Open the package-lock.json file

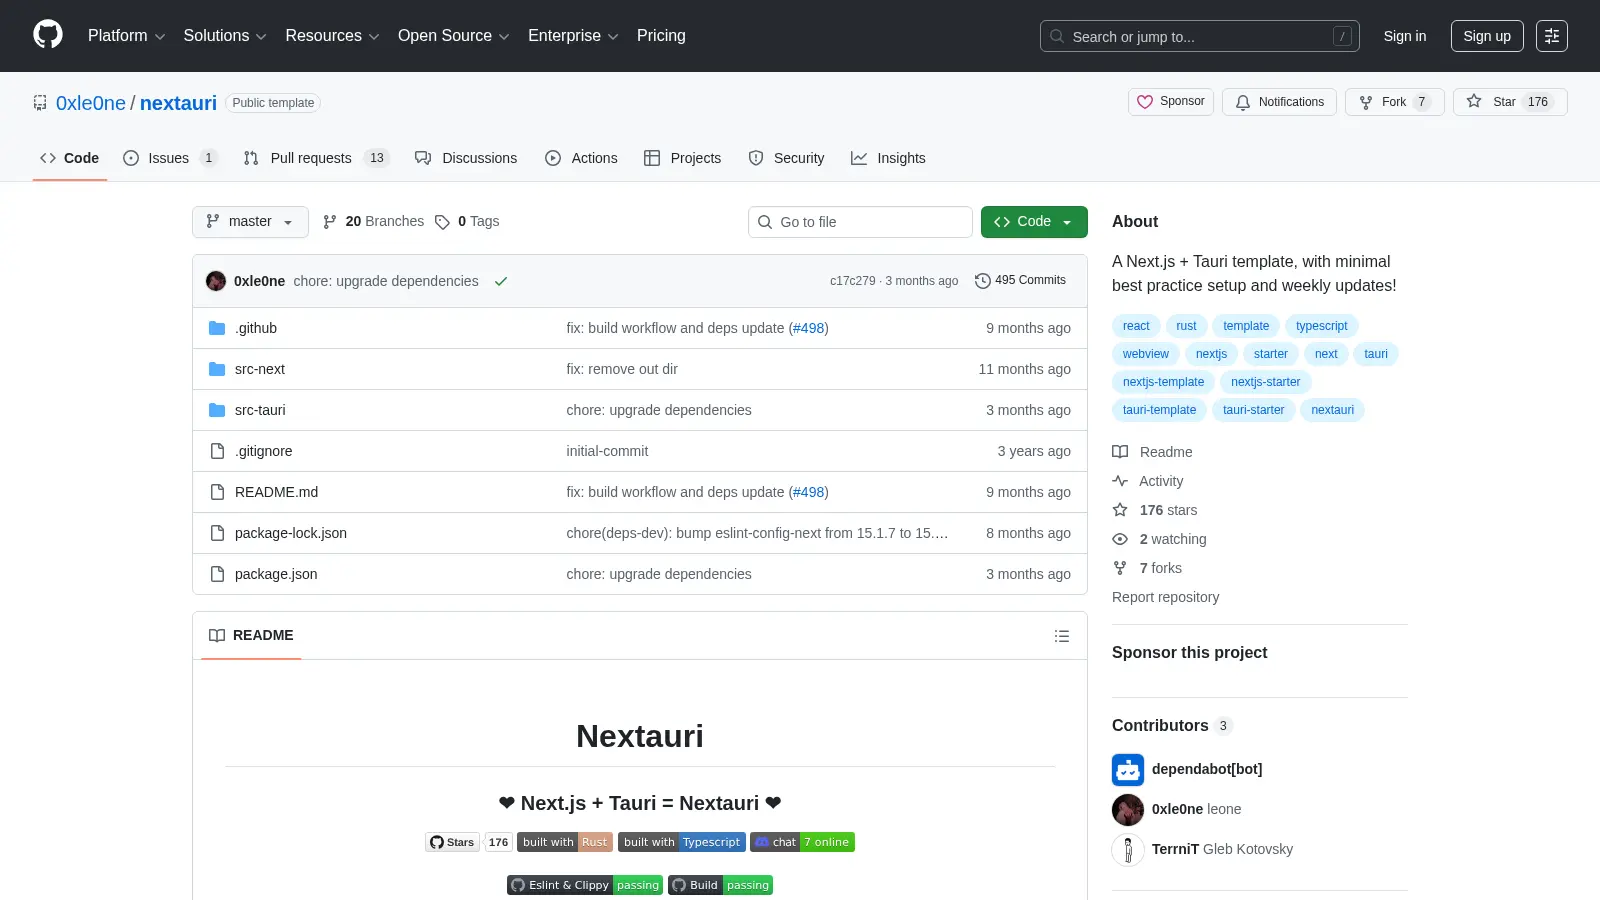[291, 533]
